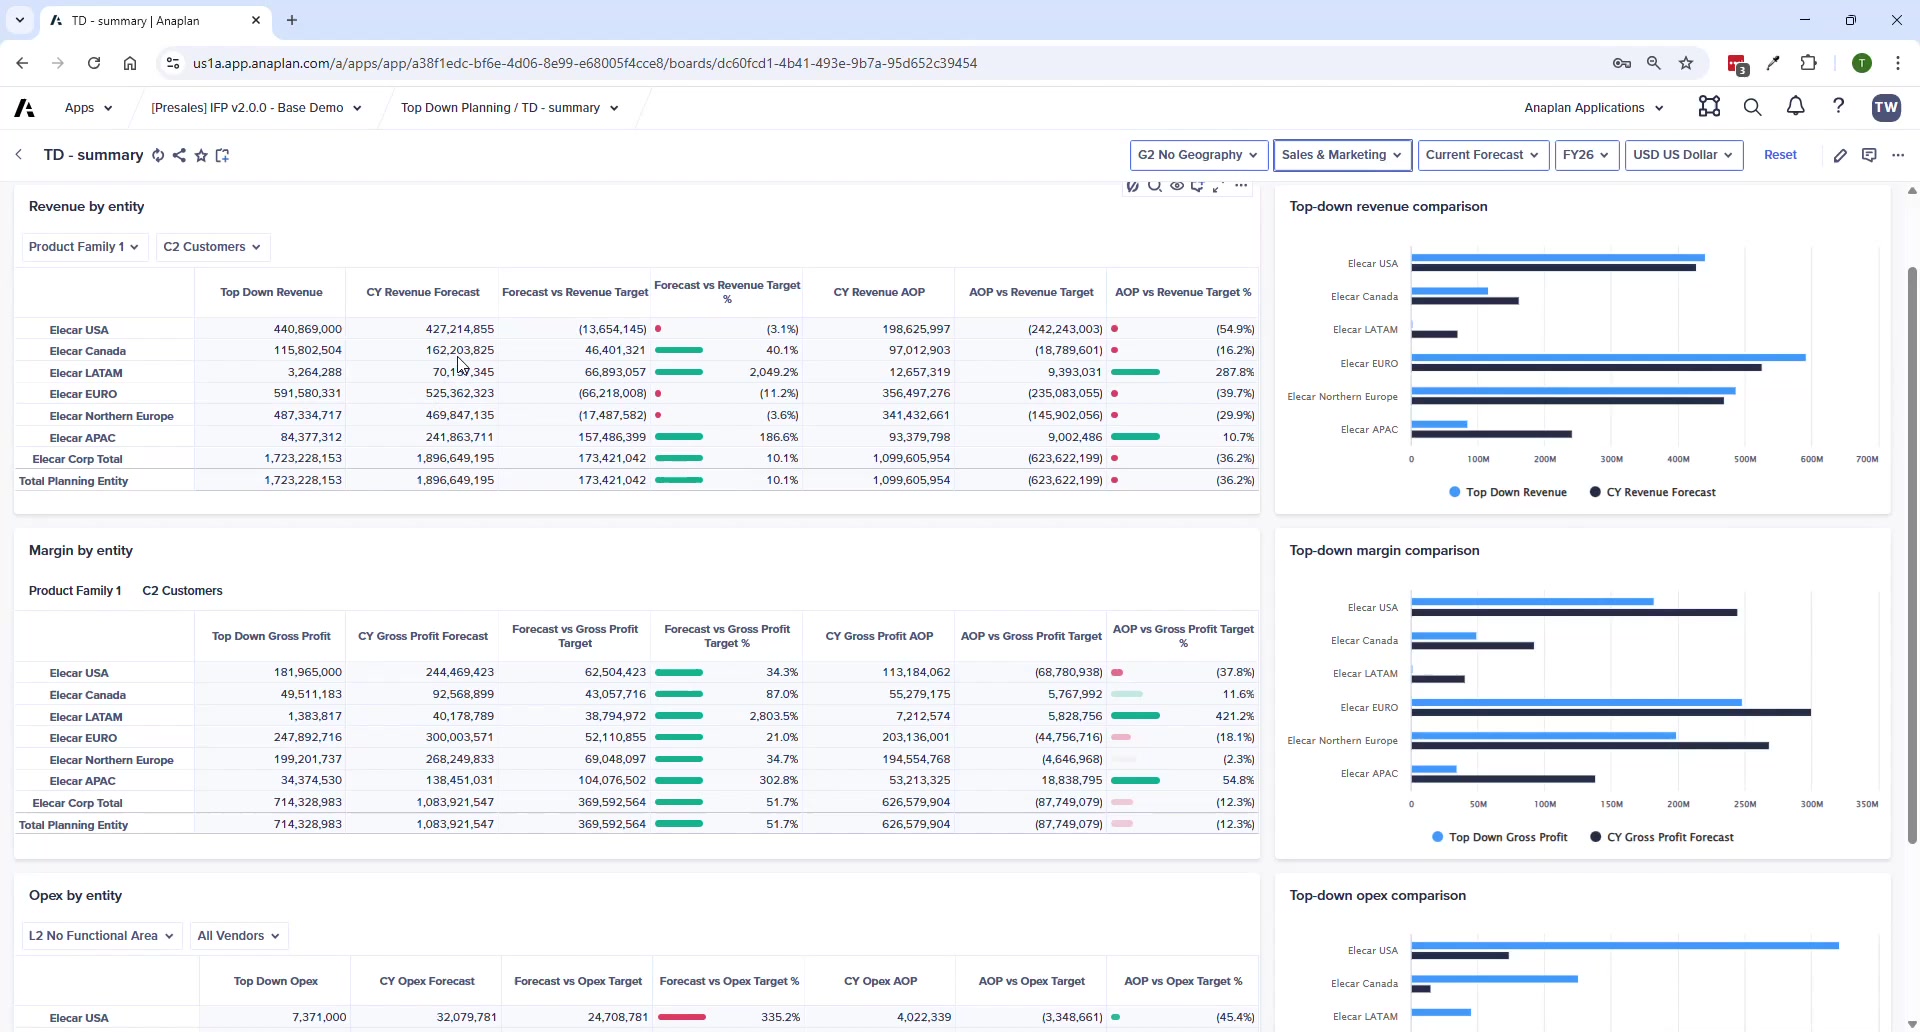Click the Anaplan help question mark icon
This screenshot has height=1032, width=1920.
[1840, 107]
